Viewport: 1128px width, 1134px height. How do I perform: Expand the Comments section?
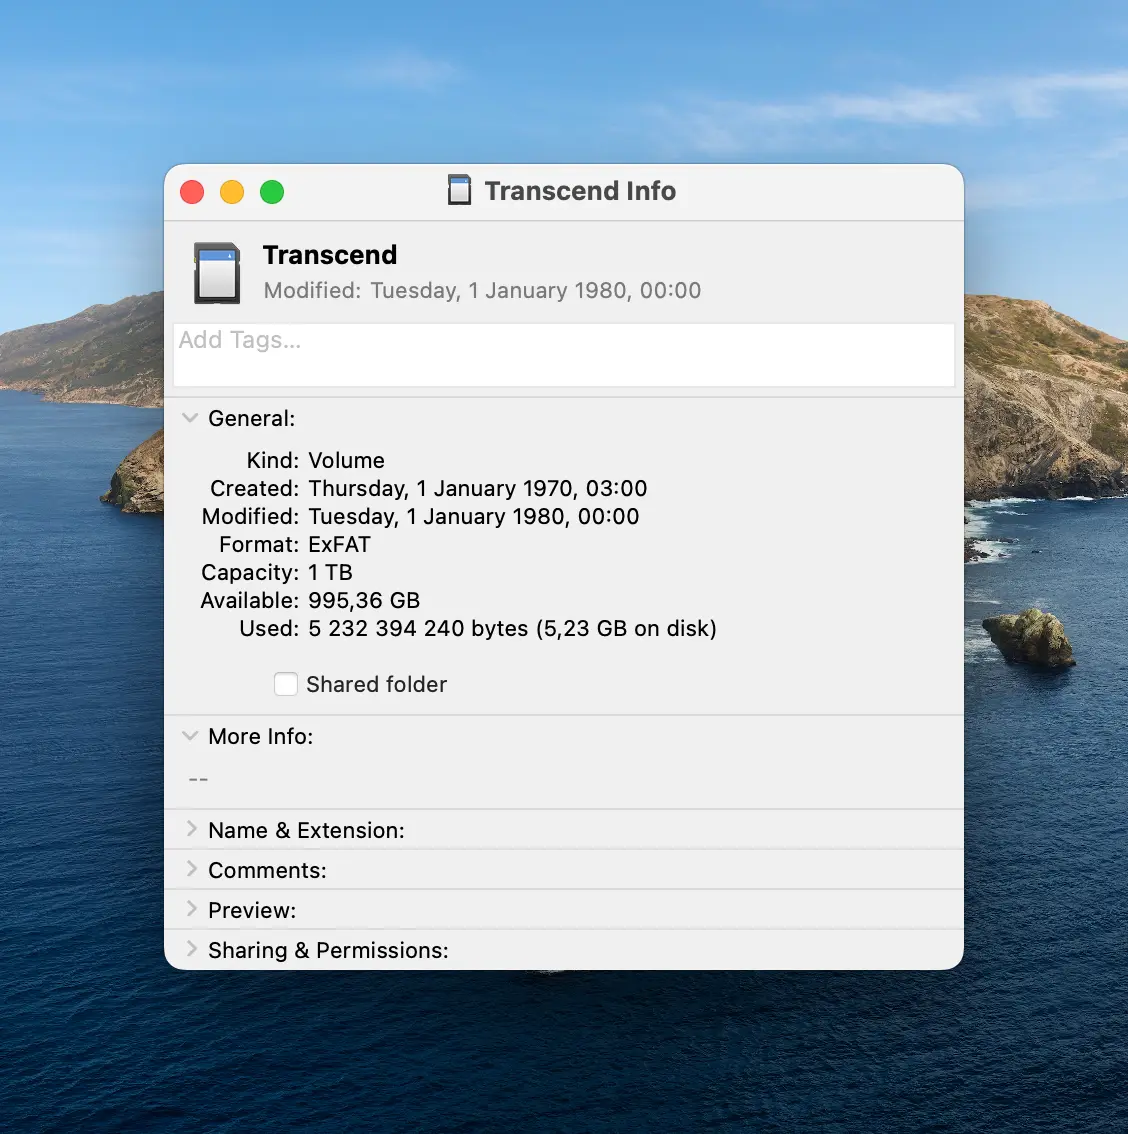pyautogui.click(x=192, y=869)
